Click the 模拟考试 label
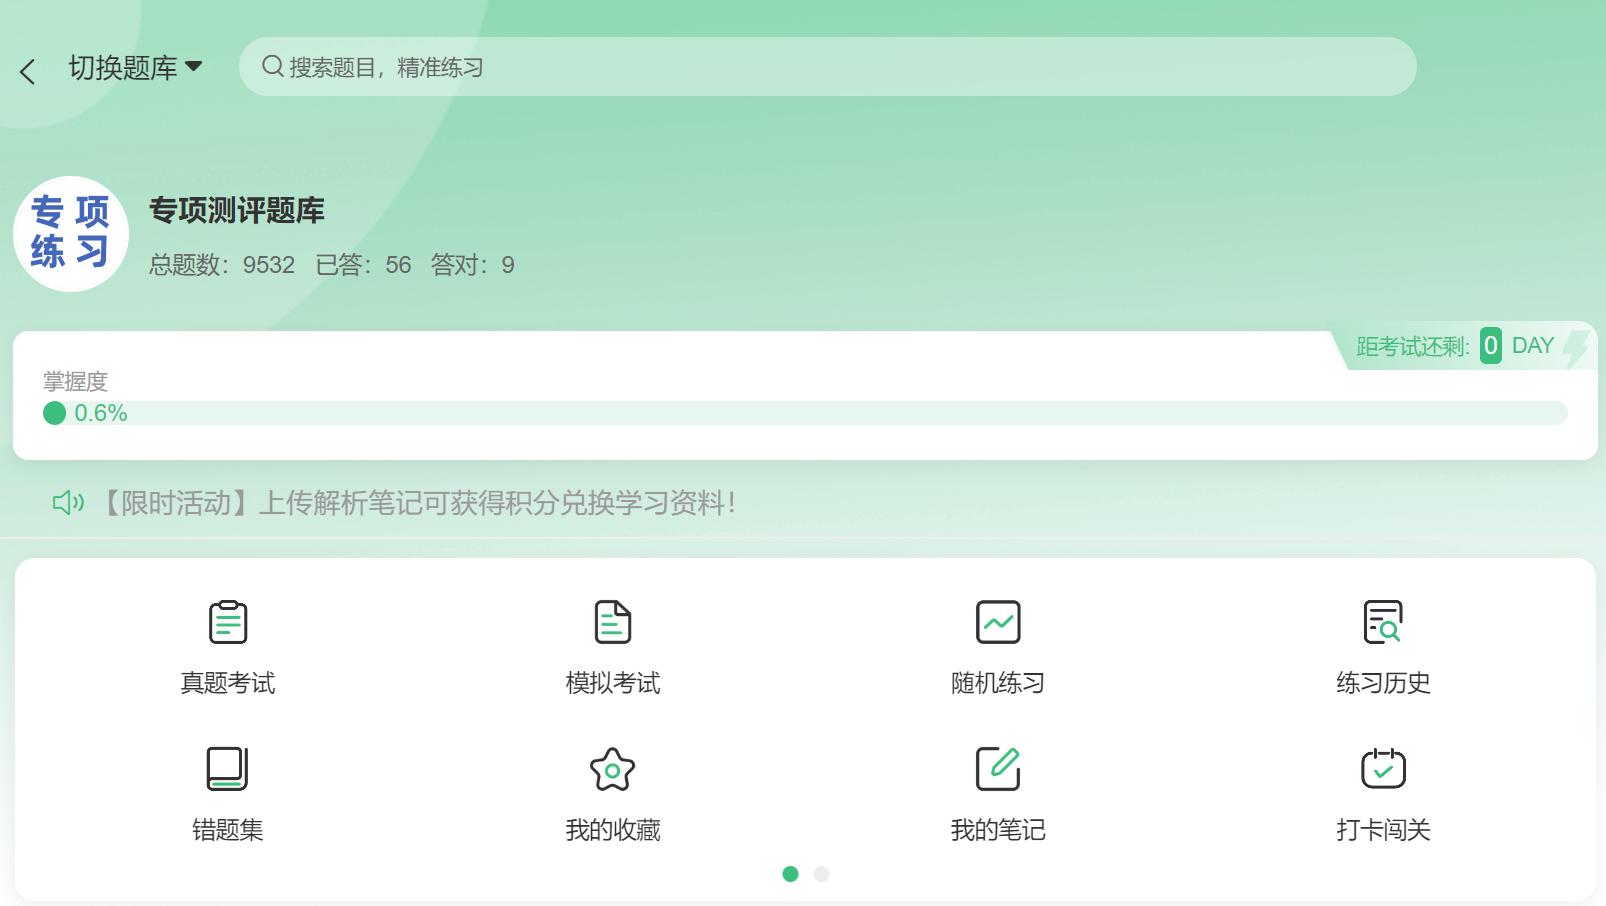1606x906 pixels. (613, 683)
